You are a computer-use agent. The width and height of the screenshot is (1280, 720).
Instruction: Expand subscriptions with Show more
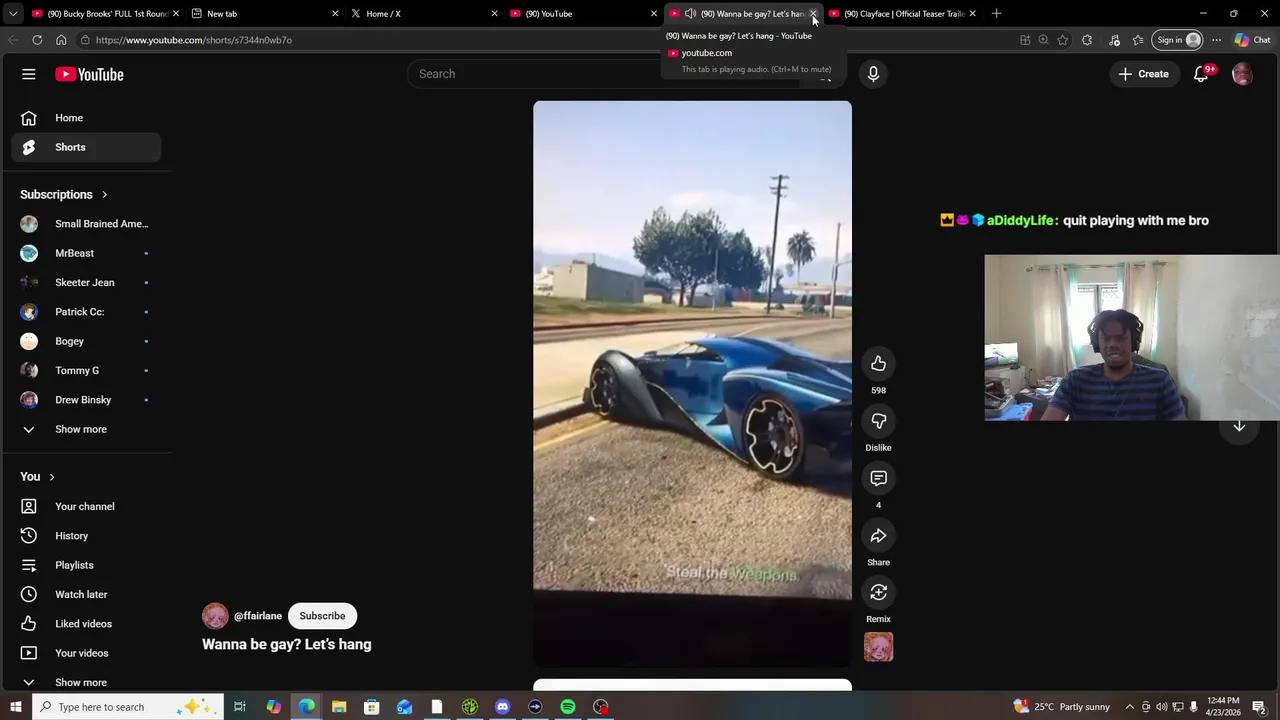[86, 429]
